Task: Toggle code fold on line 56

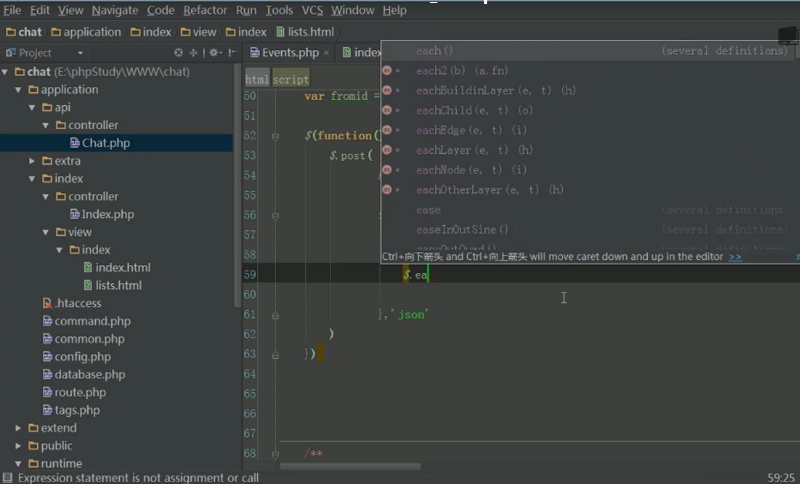Action: (275, 215)
